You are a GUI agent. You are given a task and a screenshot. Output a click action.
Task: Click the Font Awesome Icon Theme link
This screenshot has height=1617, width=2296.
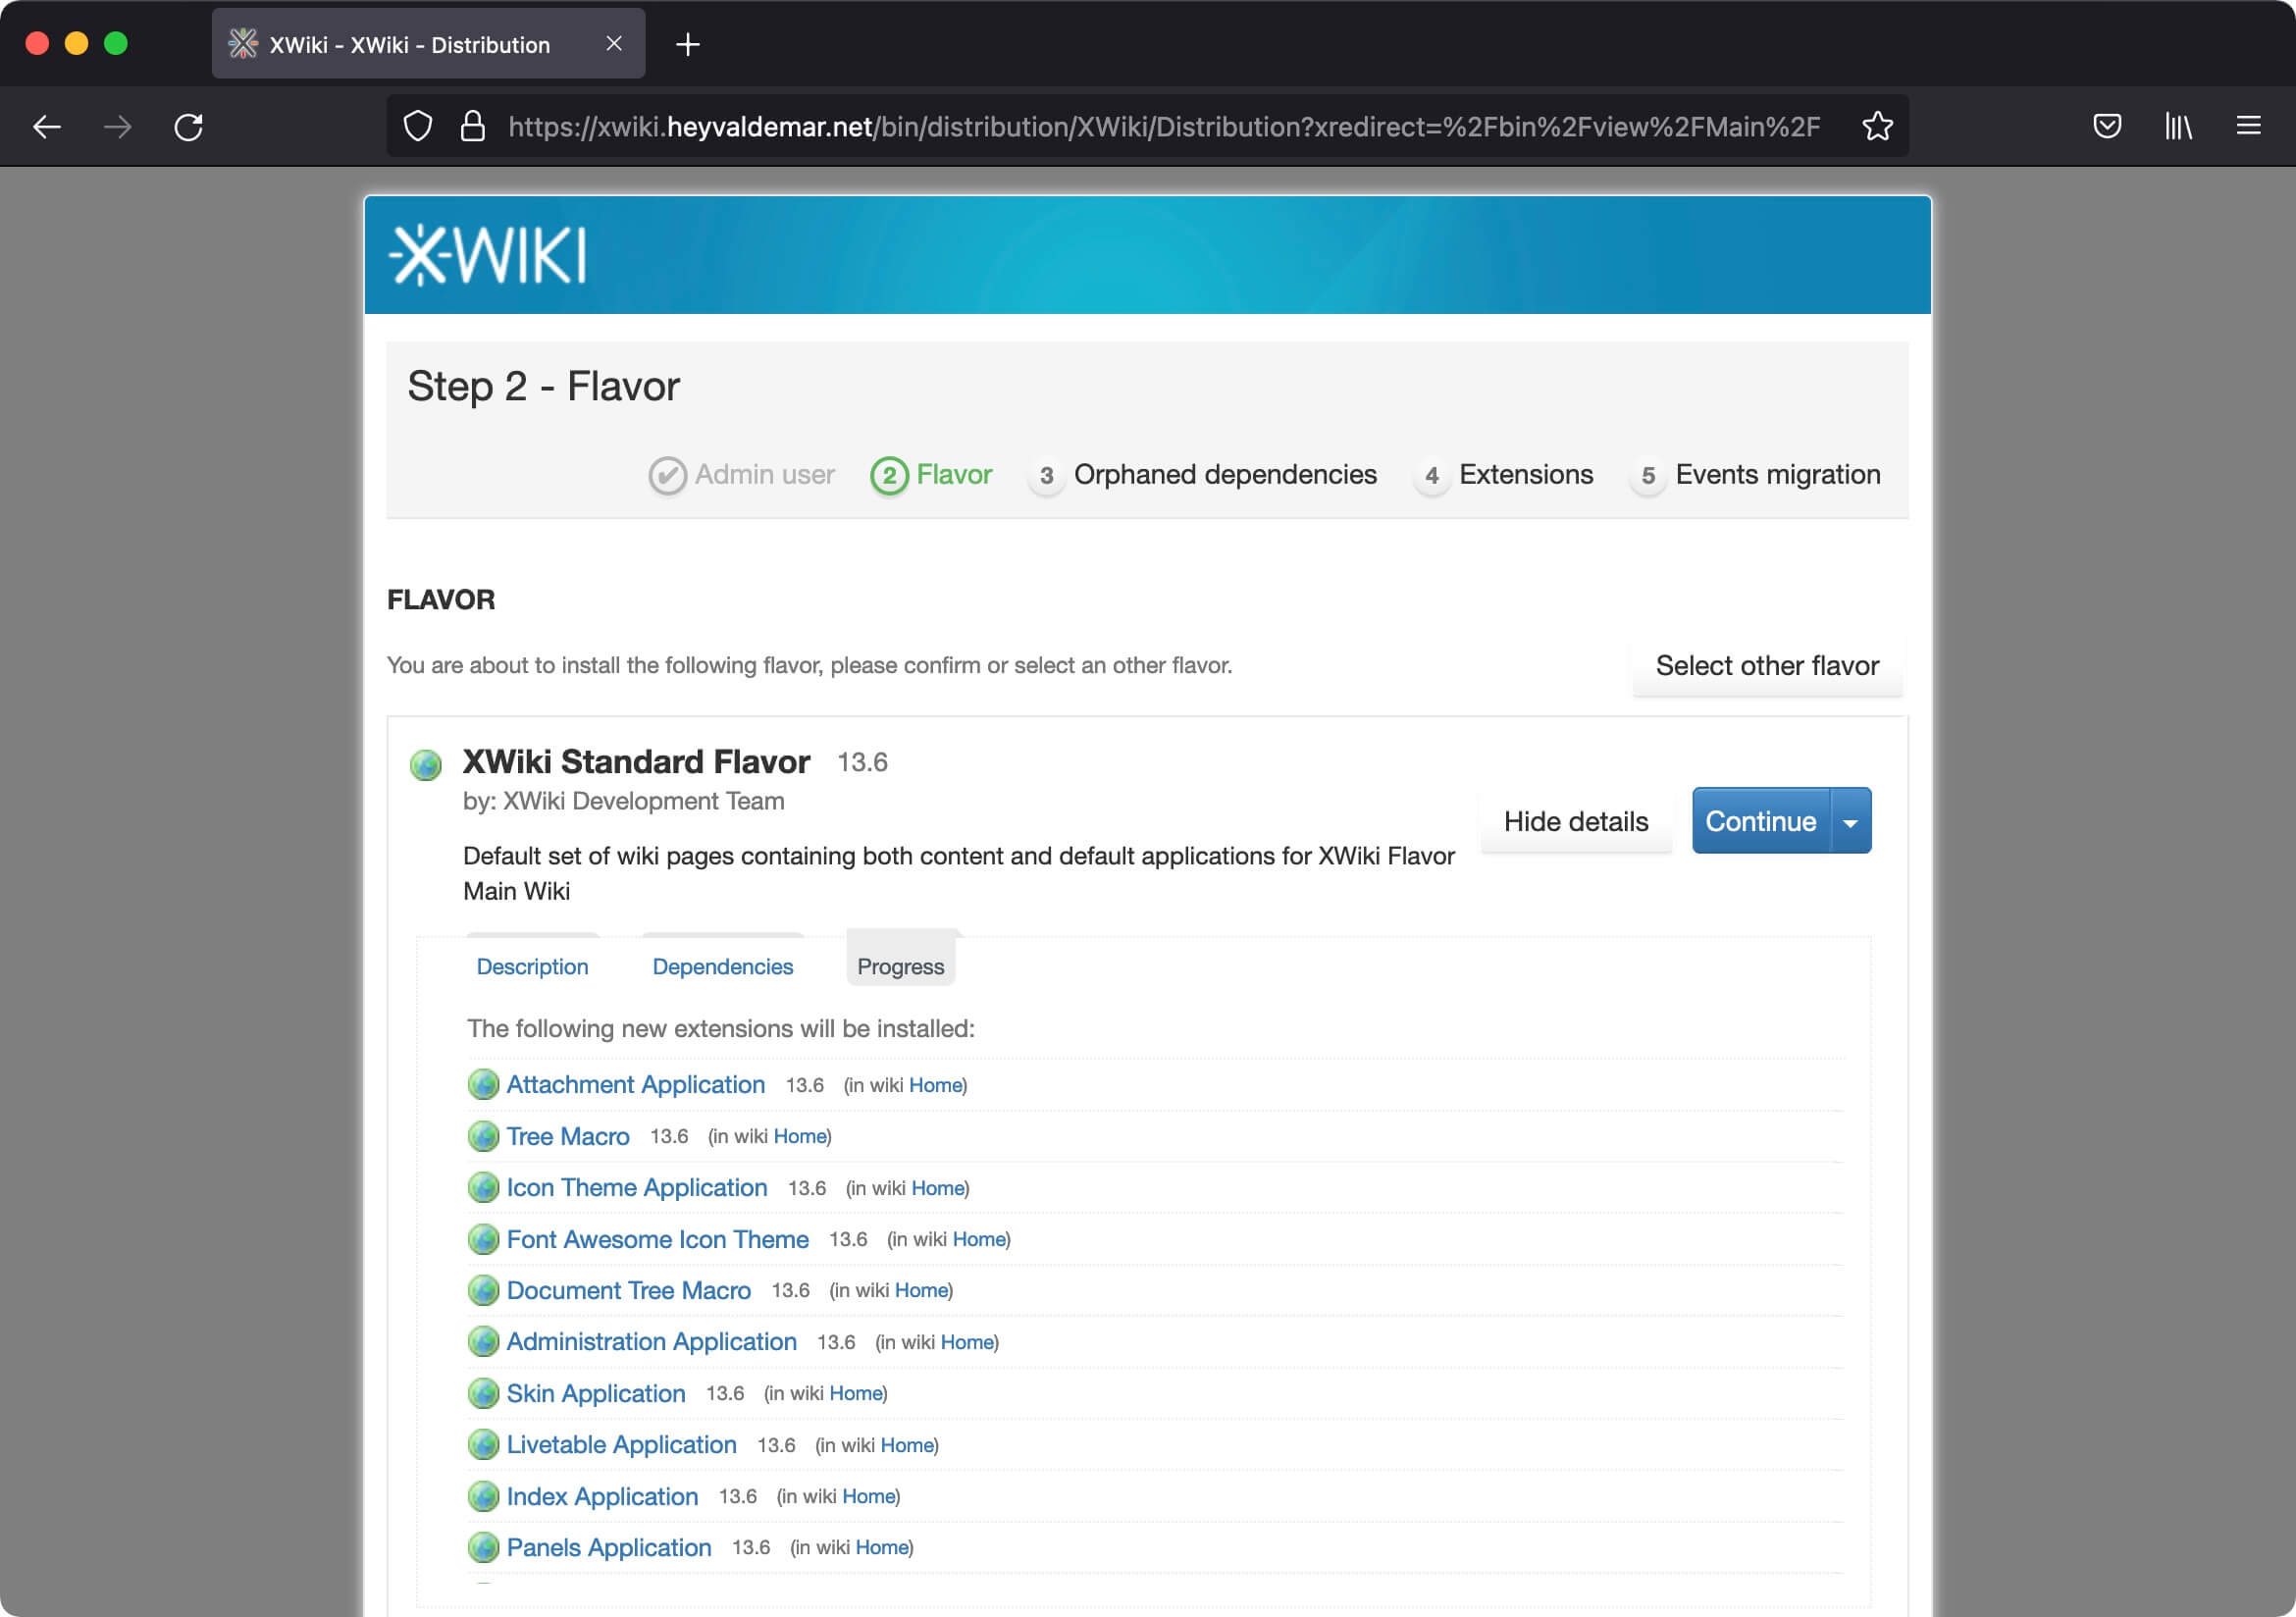pyautogui.click(x=656, y=1239)
